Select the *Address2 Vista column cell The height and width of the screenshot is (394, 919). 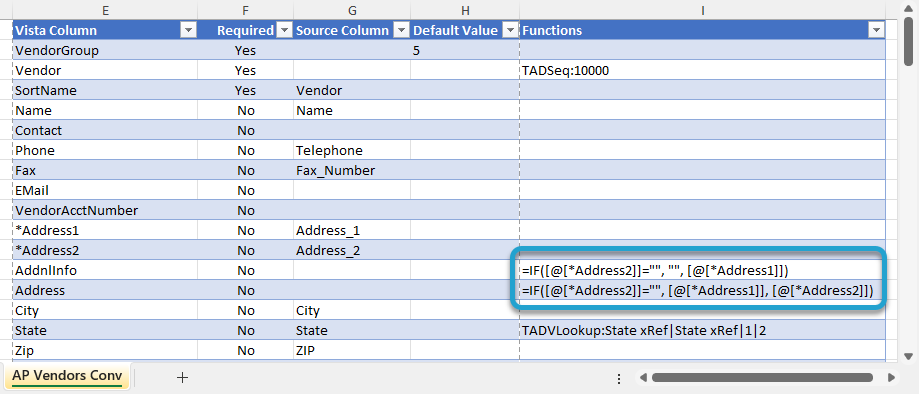click(105, 250)
